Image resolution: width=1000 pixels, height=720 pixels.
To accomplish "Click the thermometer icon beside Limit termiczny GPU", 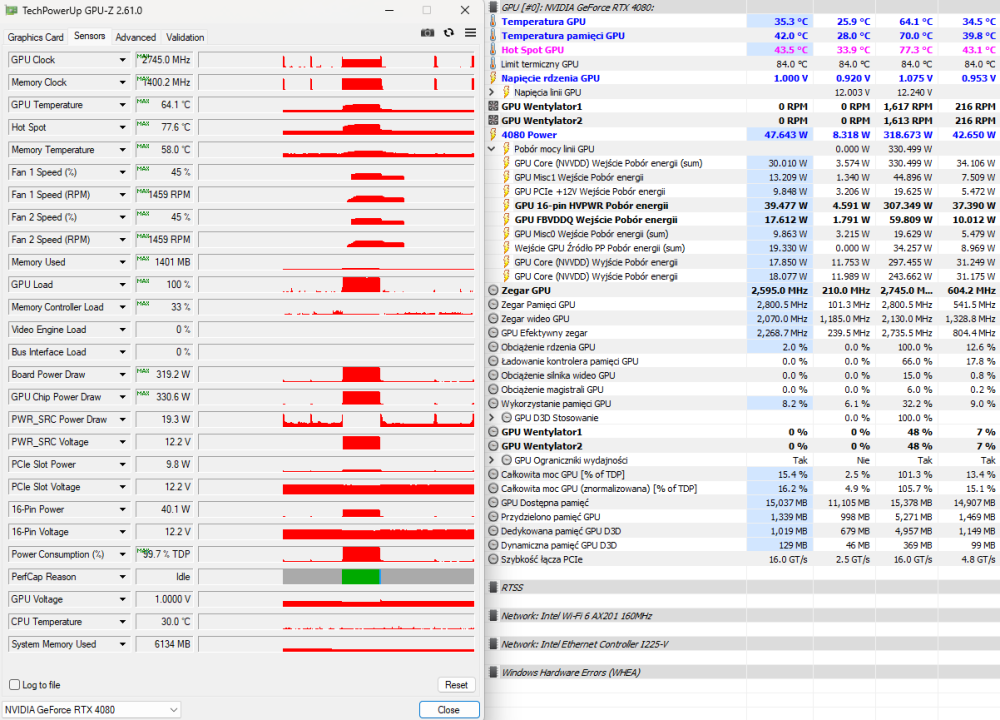I will [x=493, y=64].
